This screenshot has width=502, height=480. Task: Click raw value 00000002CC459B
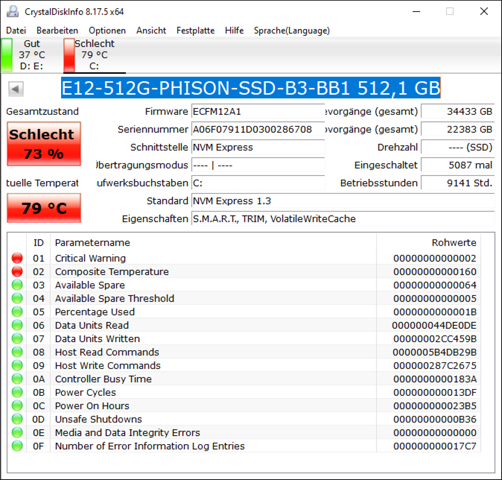pyautogui.click(x=435, y=339)
